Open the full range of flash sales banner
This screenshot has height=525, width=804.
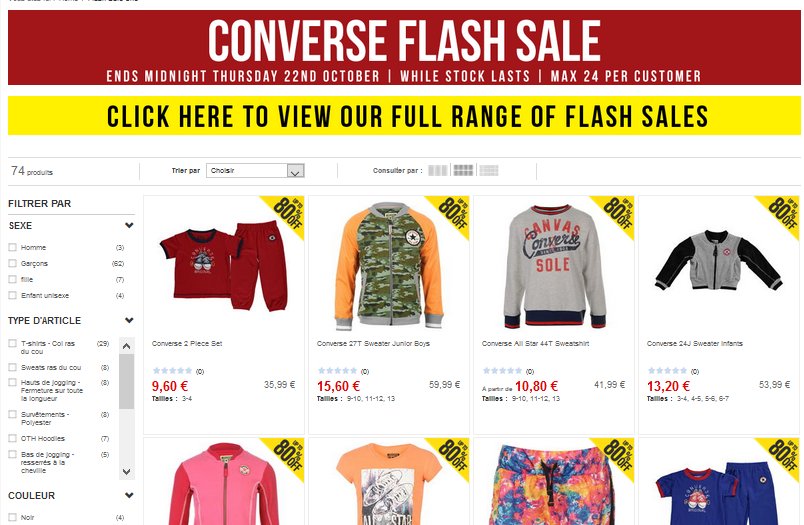click(404, 116)
